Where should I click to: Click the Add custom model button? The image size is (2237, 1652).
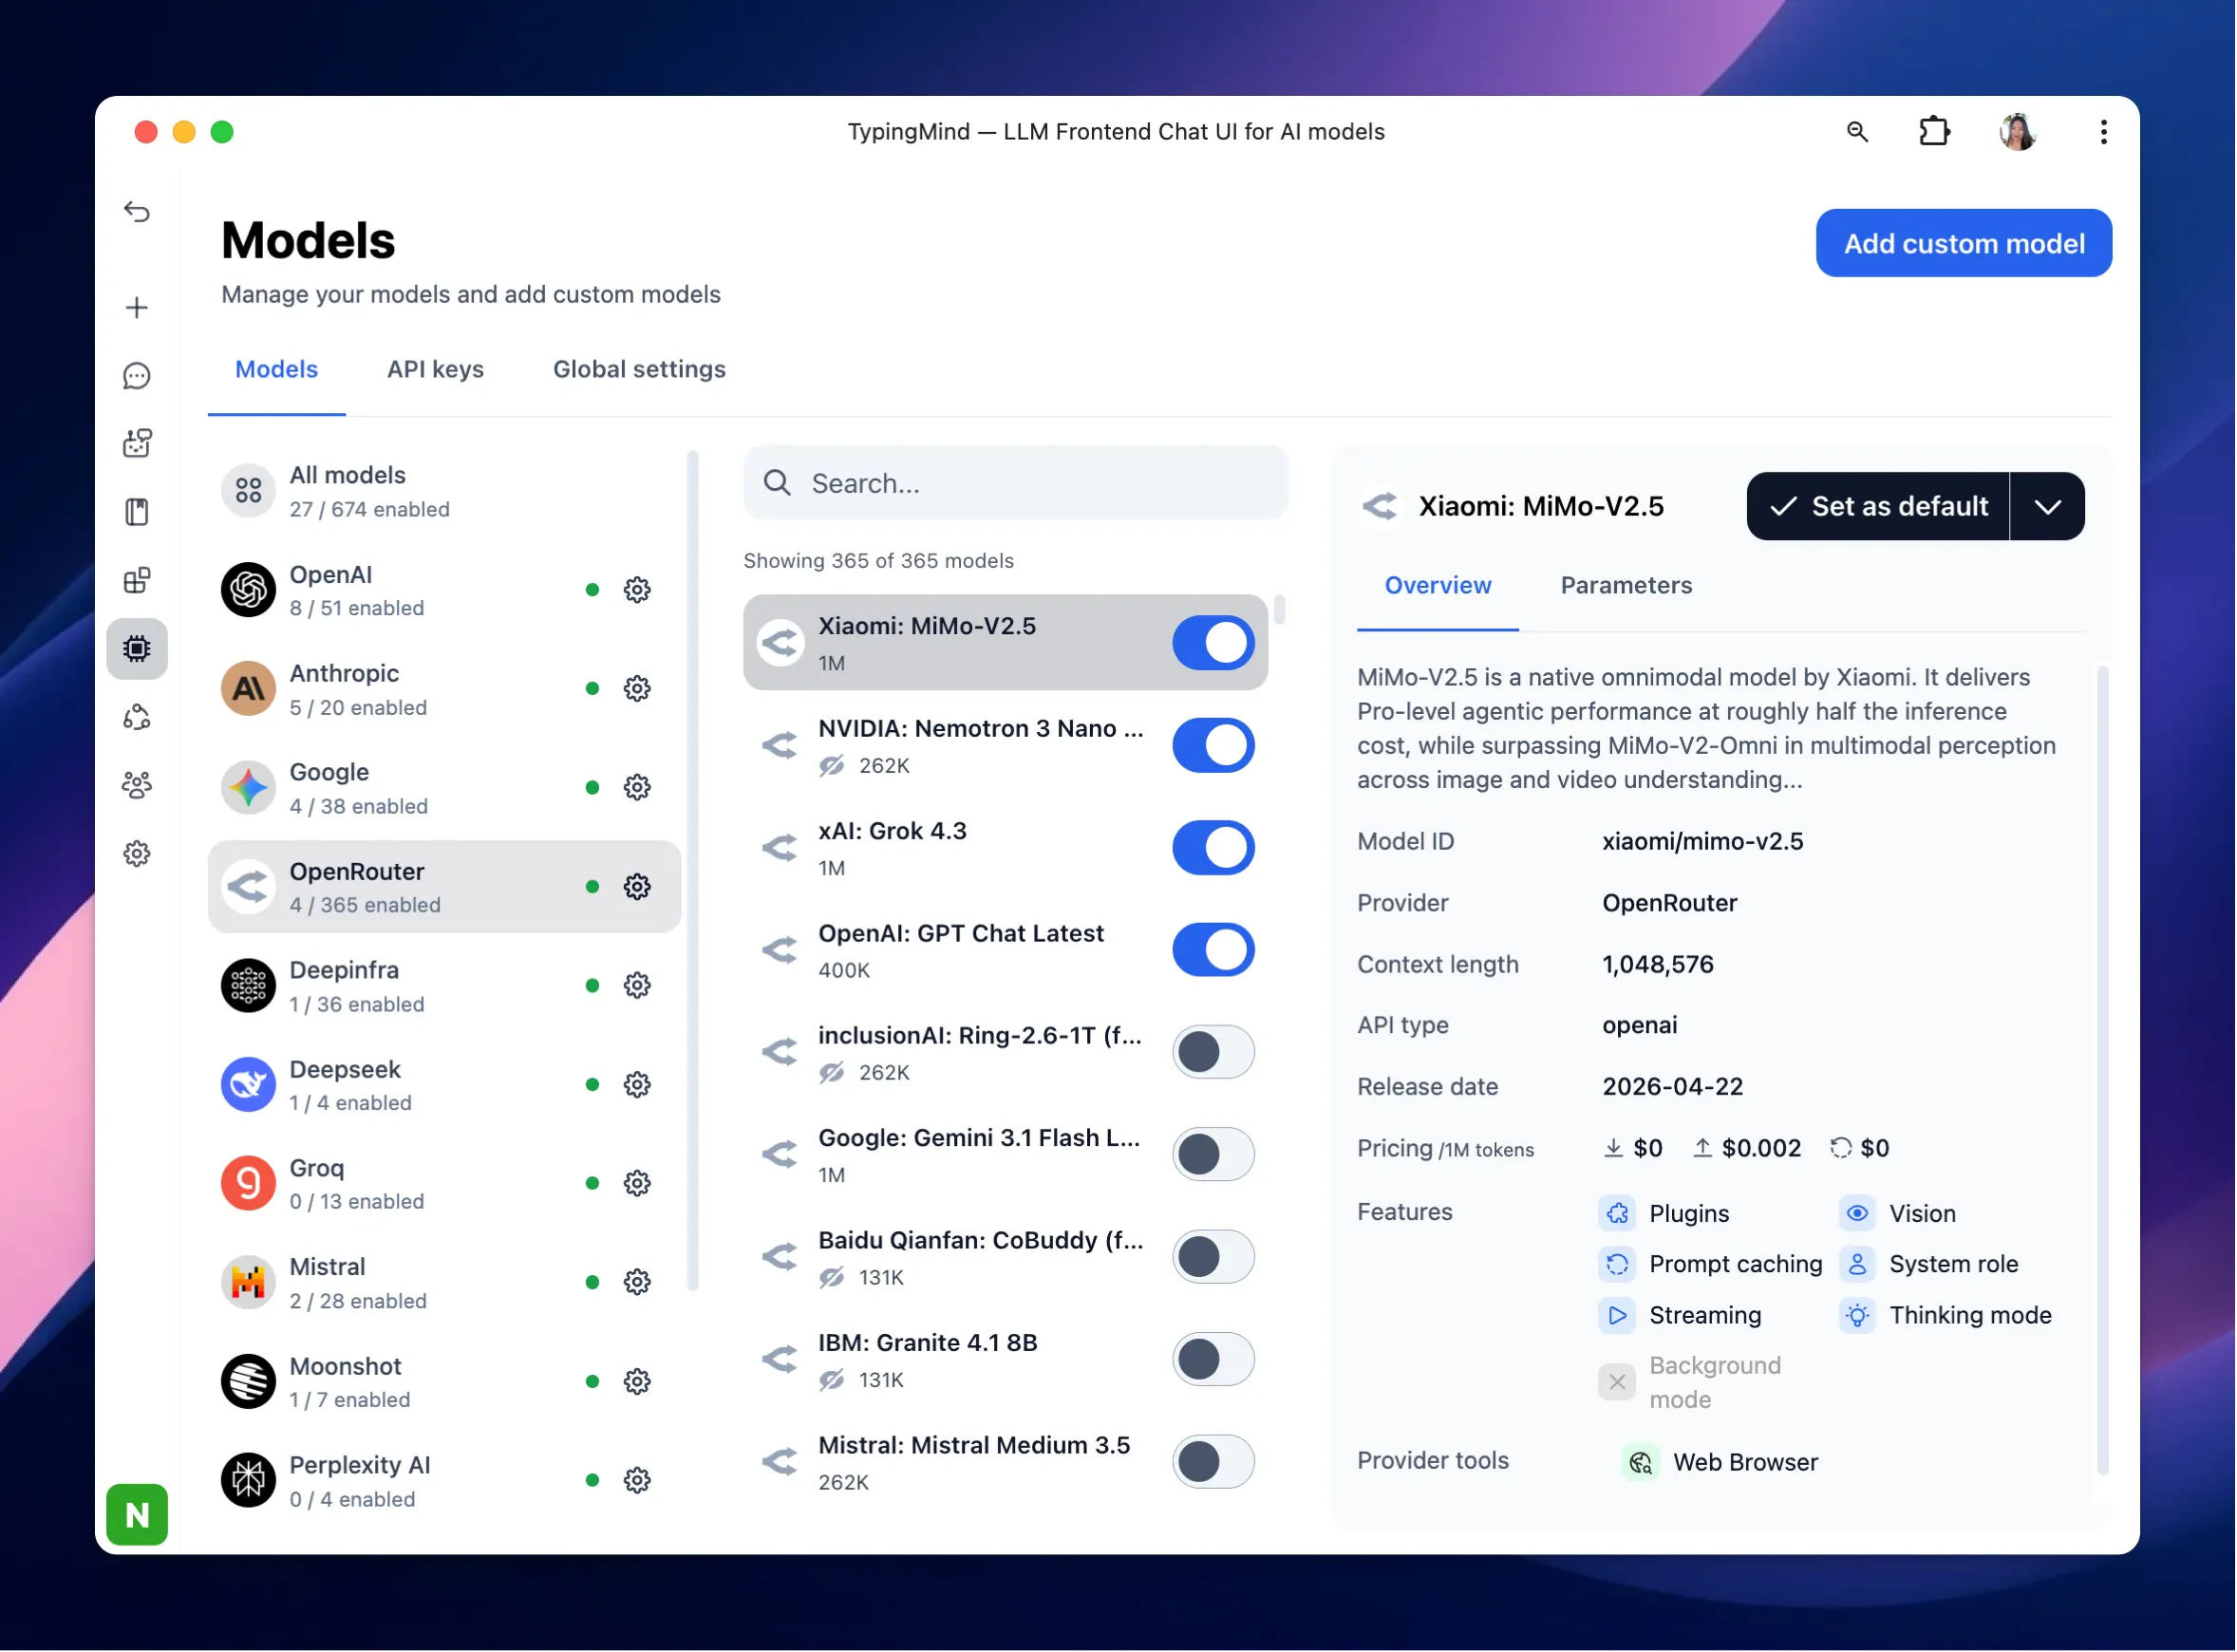click(1964, 243)
